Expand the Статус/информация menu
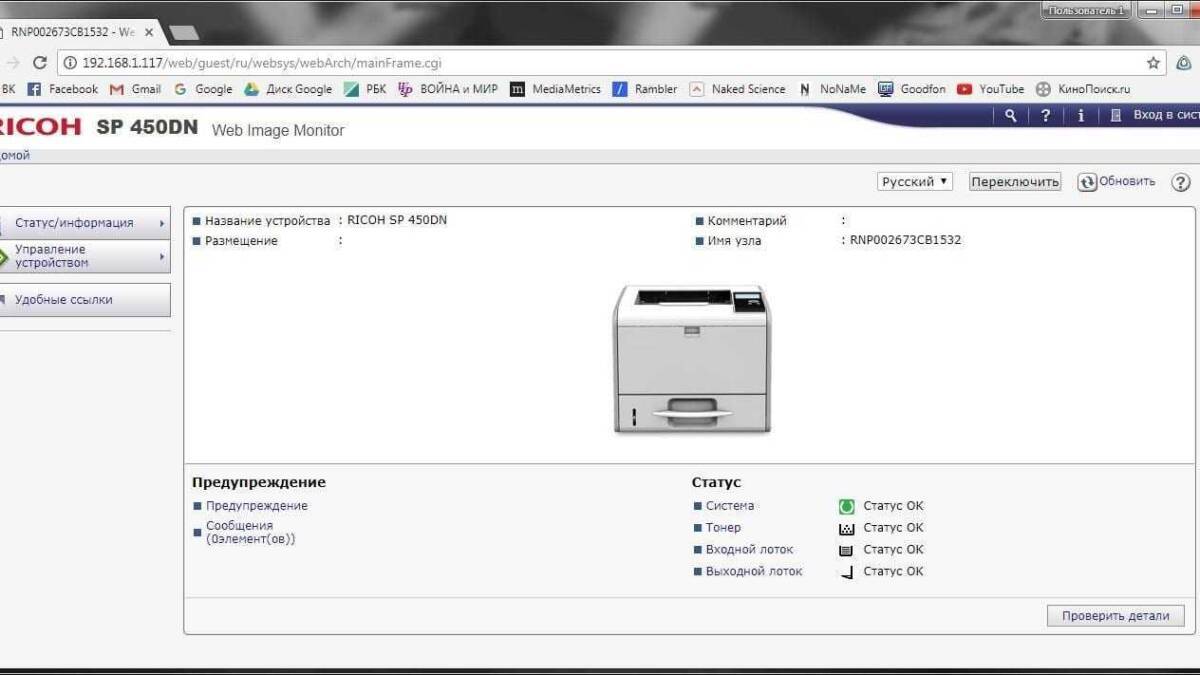This screenshot has width=1200, height=675. point(85,223)
